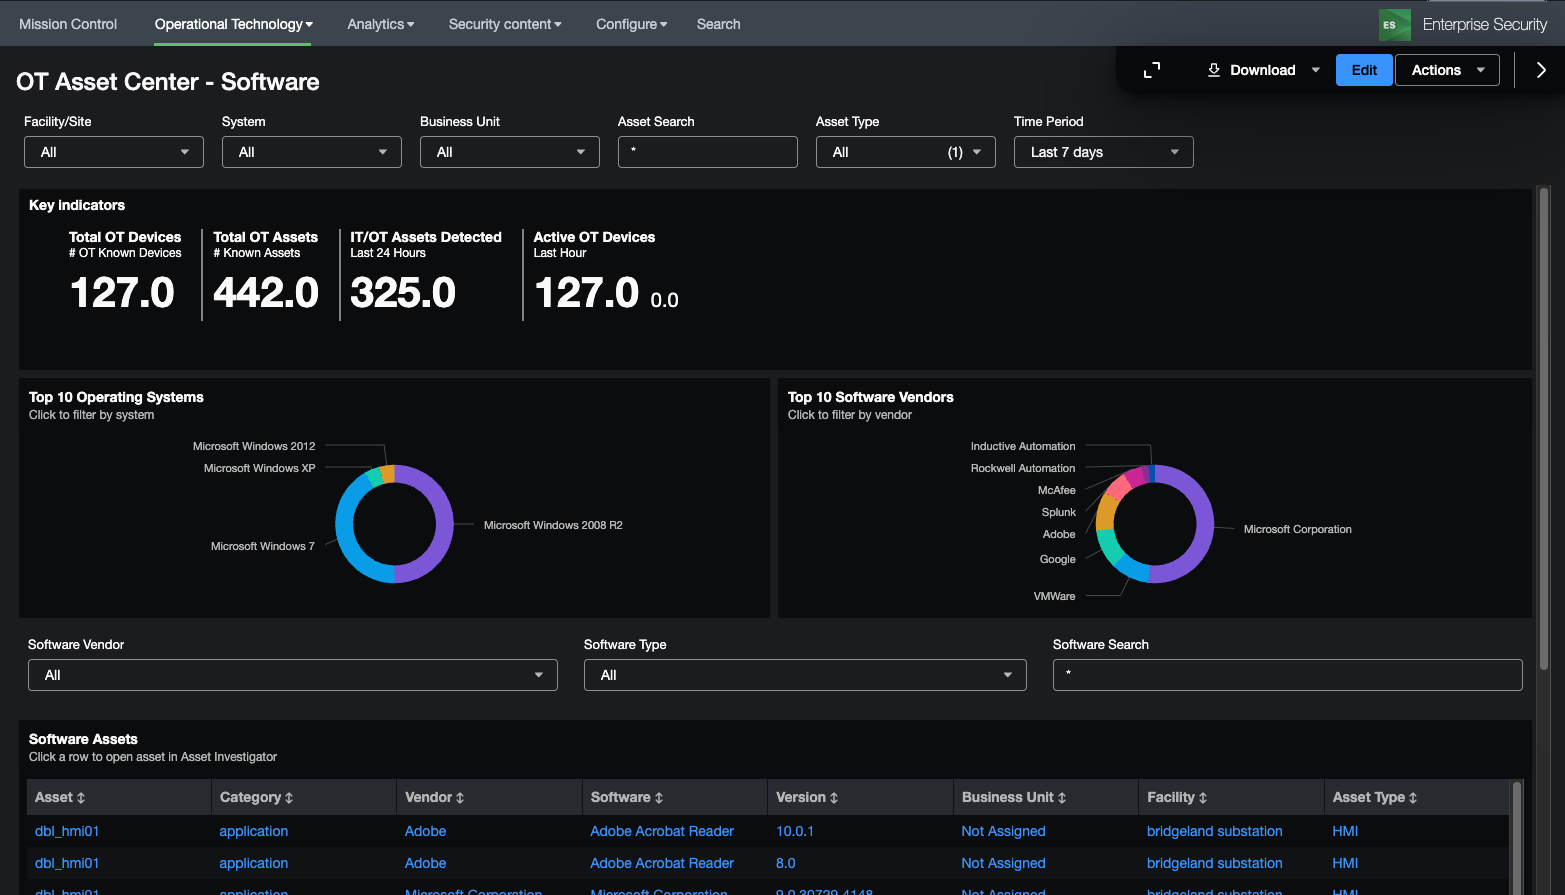Open the Facility/Site dropdown
This screenshot has height=895, width=1565.
[114, 152]
